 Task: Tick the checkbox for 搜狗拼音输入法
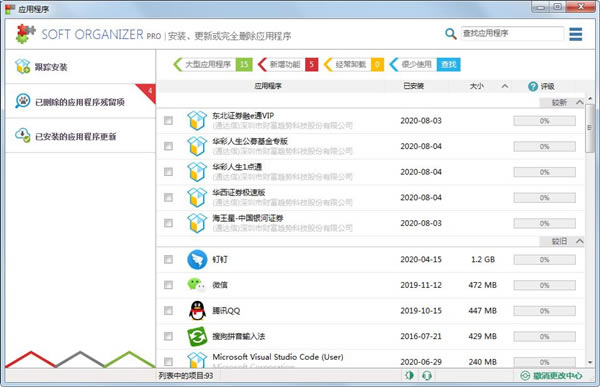[x=168, y=336]
